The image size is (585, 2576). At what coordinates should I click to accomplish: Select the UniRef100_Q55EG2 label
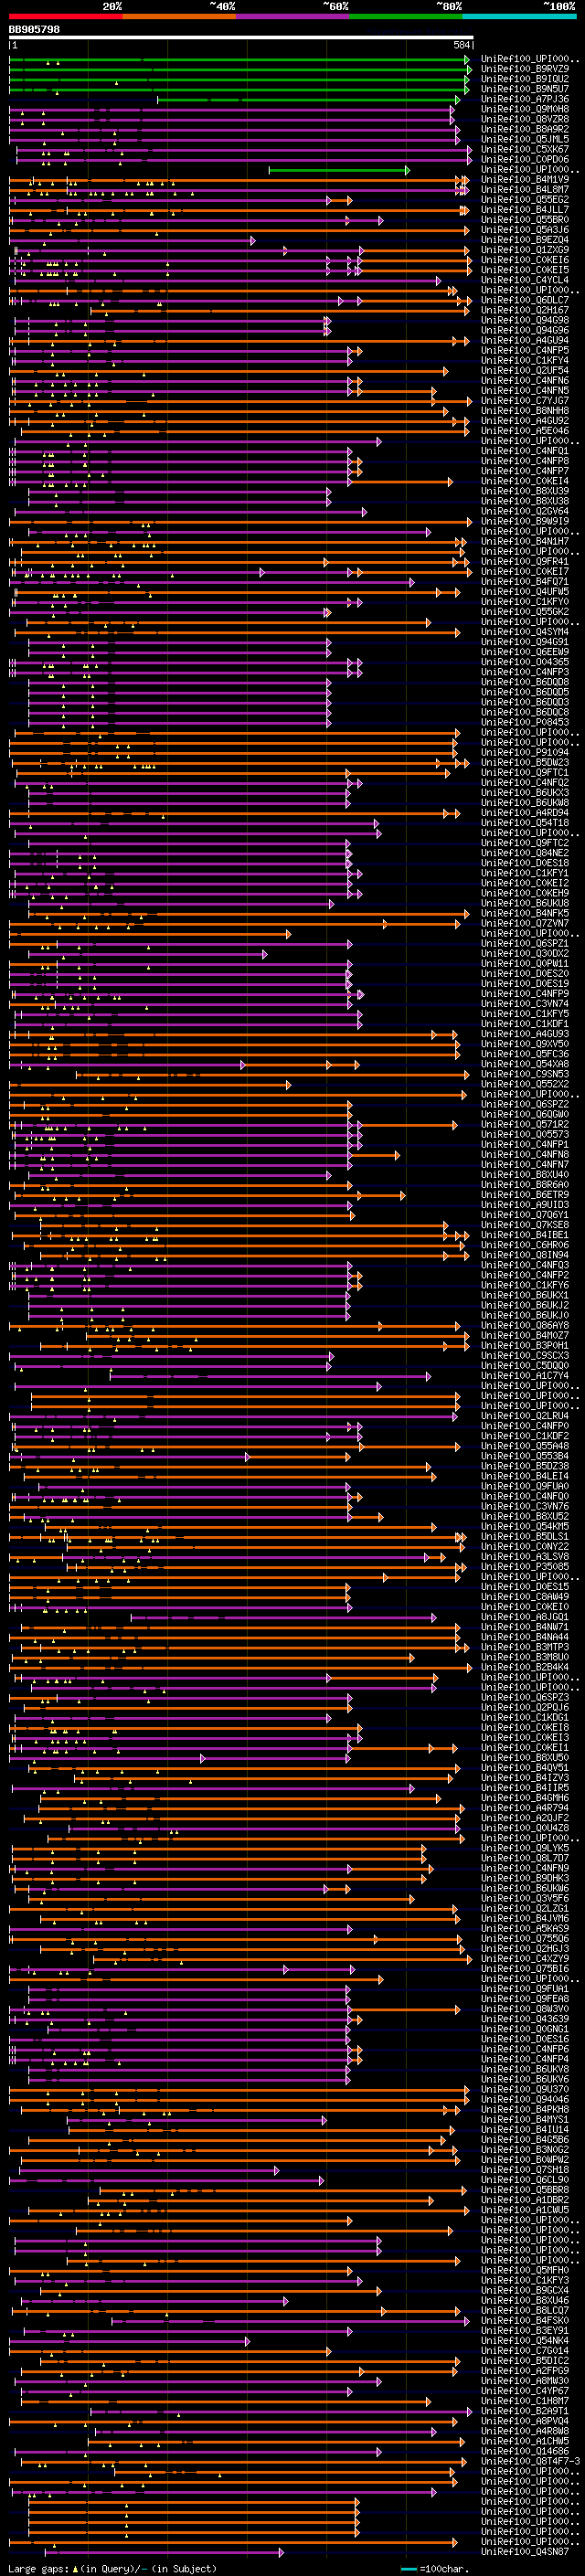pyautogui.click(x=525, y=200)
